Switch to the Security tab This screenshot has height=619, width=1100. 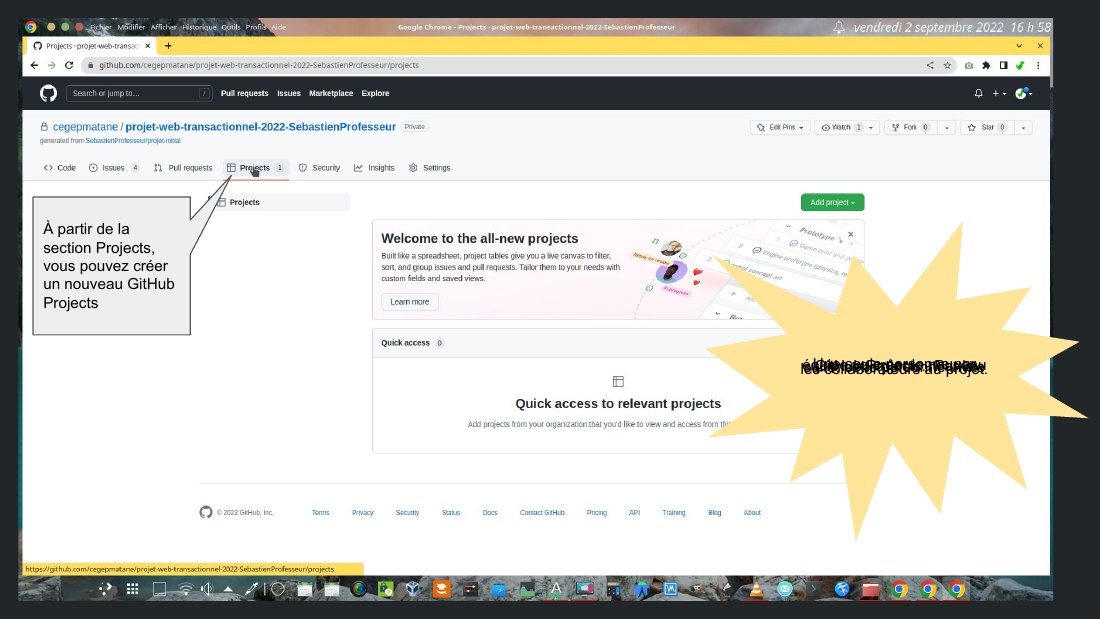(x=319, y=168)
